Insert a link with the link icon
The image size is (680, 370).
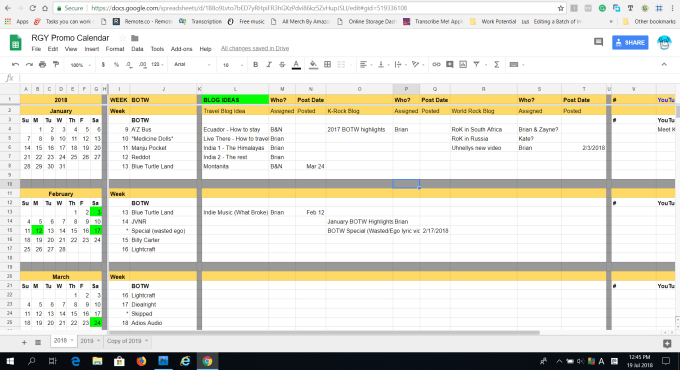(x=436, y=65)
